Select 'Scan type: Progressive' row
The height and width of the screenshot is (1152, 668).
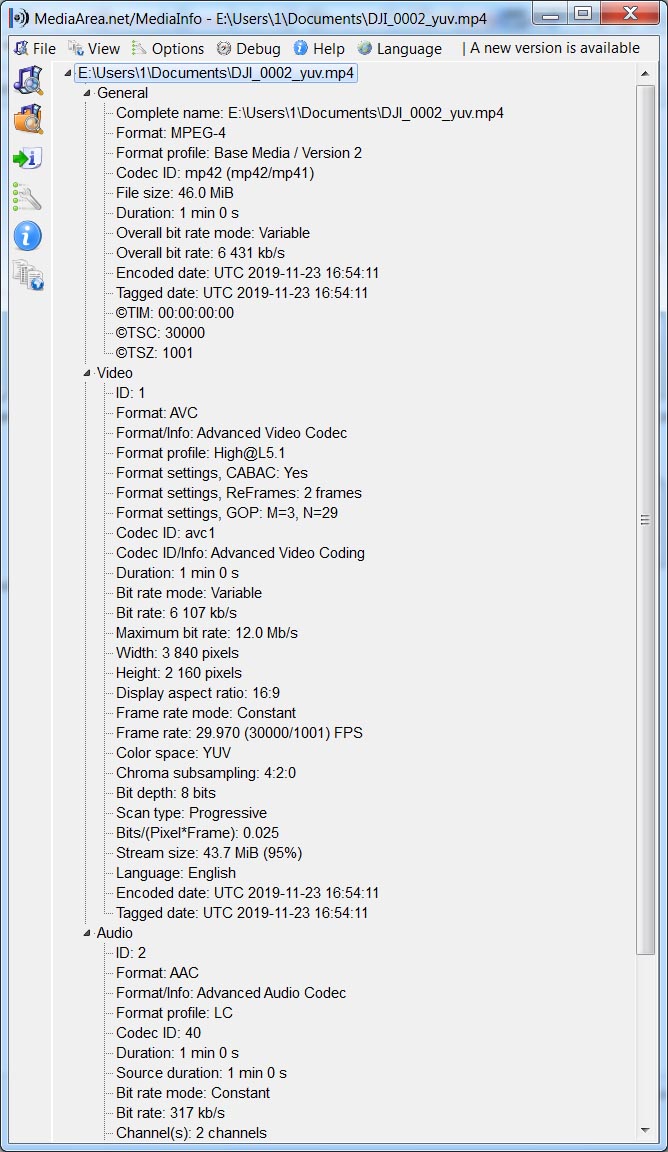coord(191,813)
